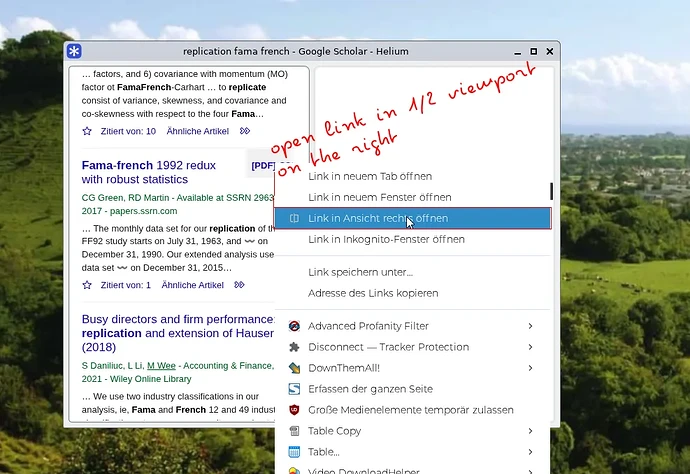
Task: Click the DownThemAll! icon
Action: click(294, 368)
